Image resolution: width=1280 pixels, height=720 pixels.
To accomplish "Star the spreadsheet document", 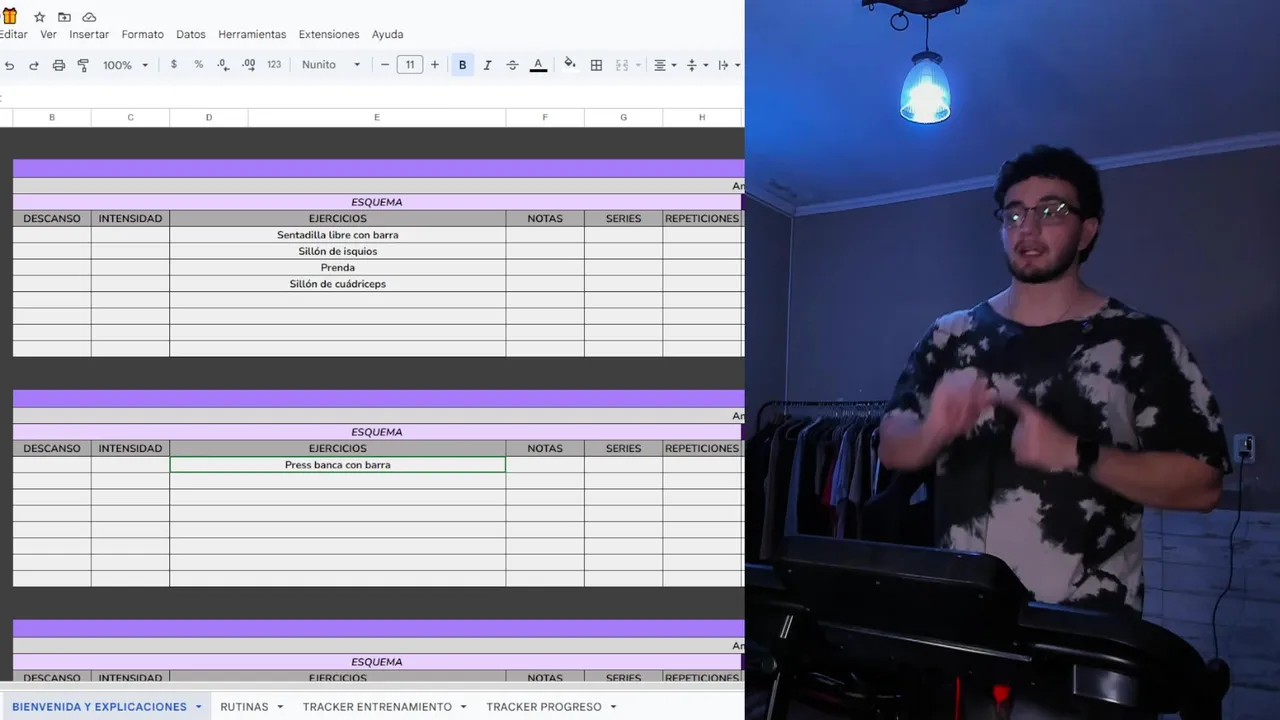I will pos(40,17).
